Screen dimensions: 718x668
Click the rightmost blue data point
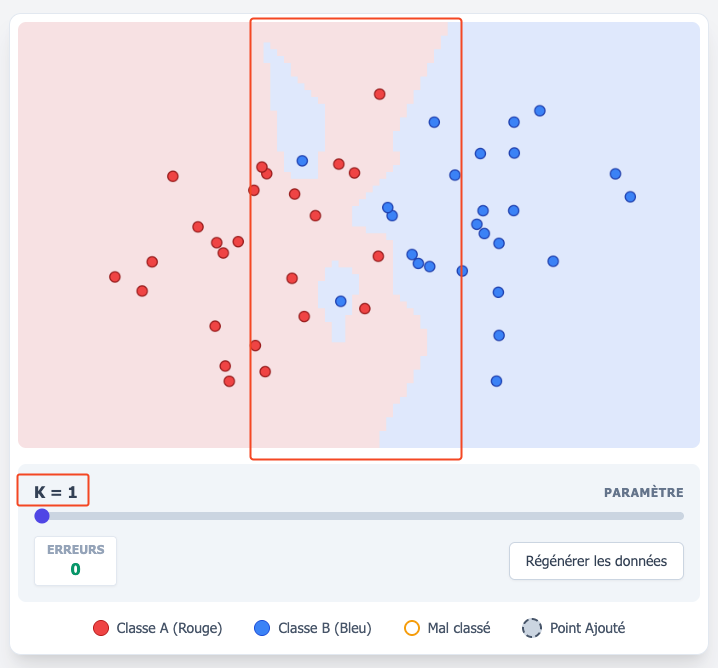point(630,197)
